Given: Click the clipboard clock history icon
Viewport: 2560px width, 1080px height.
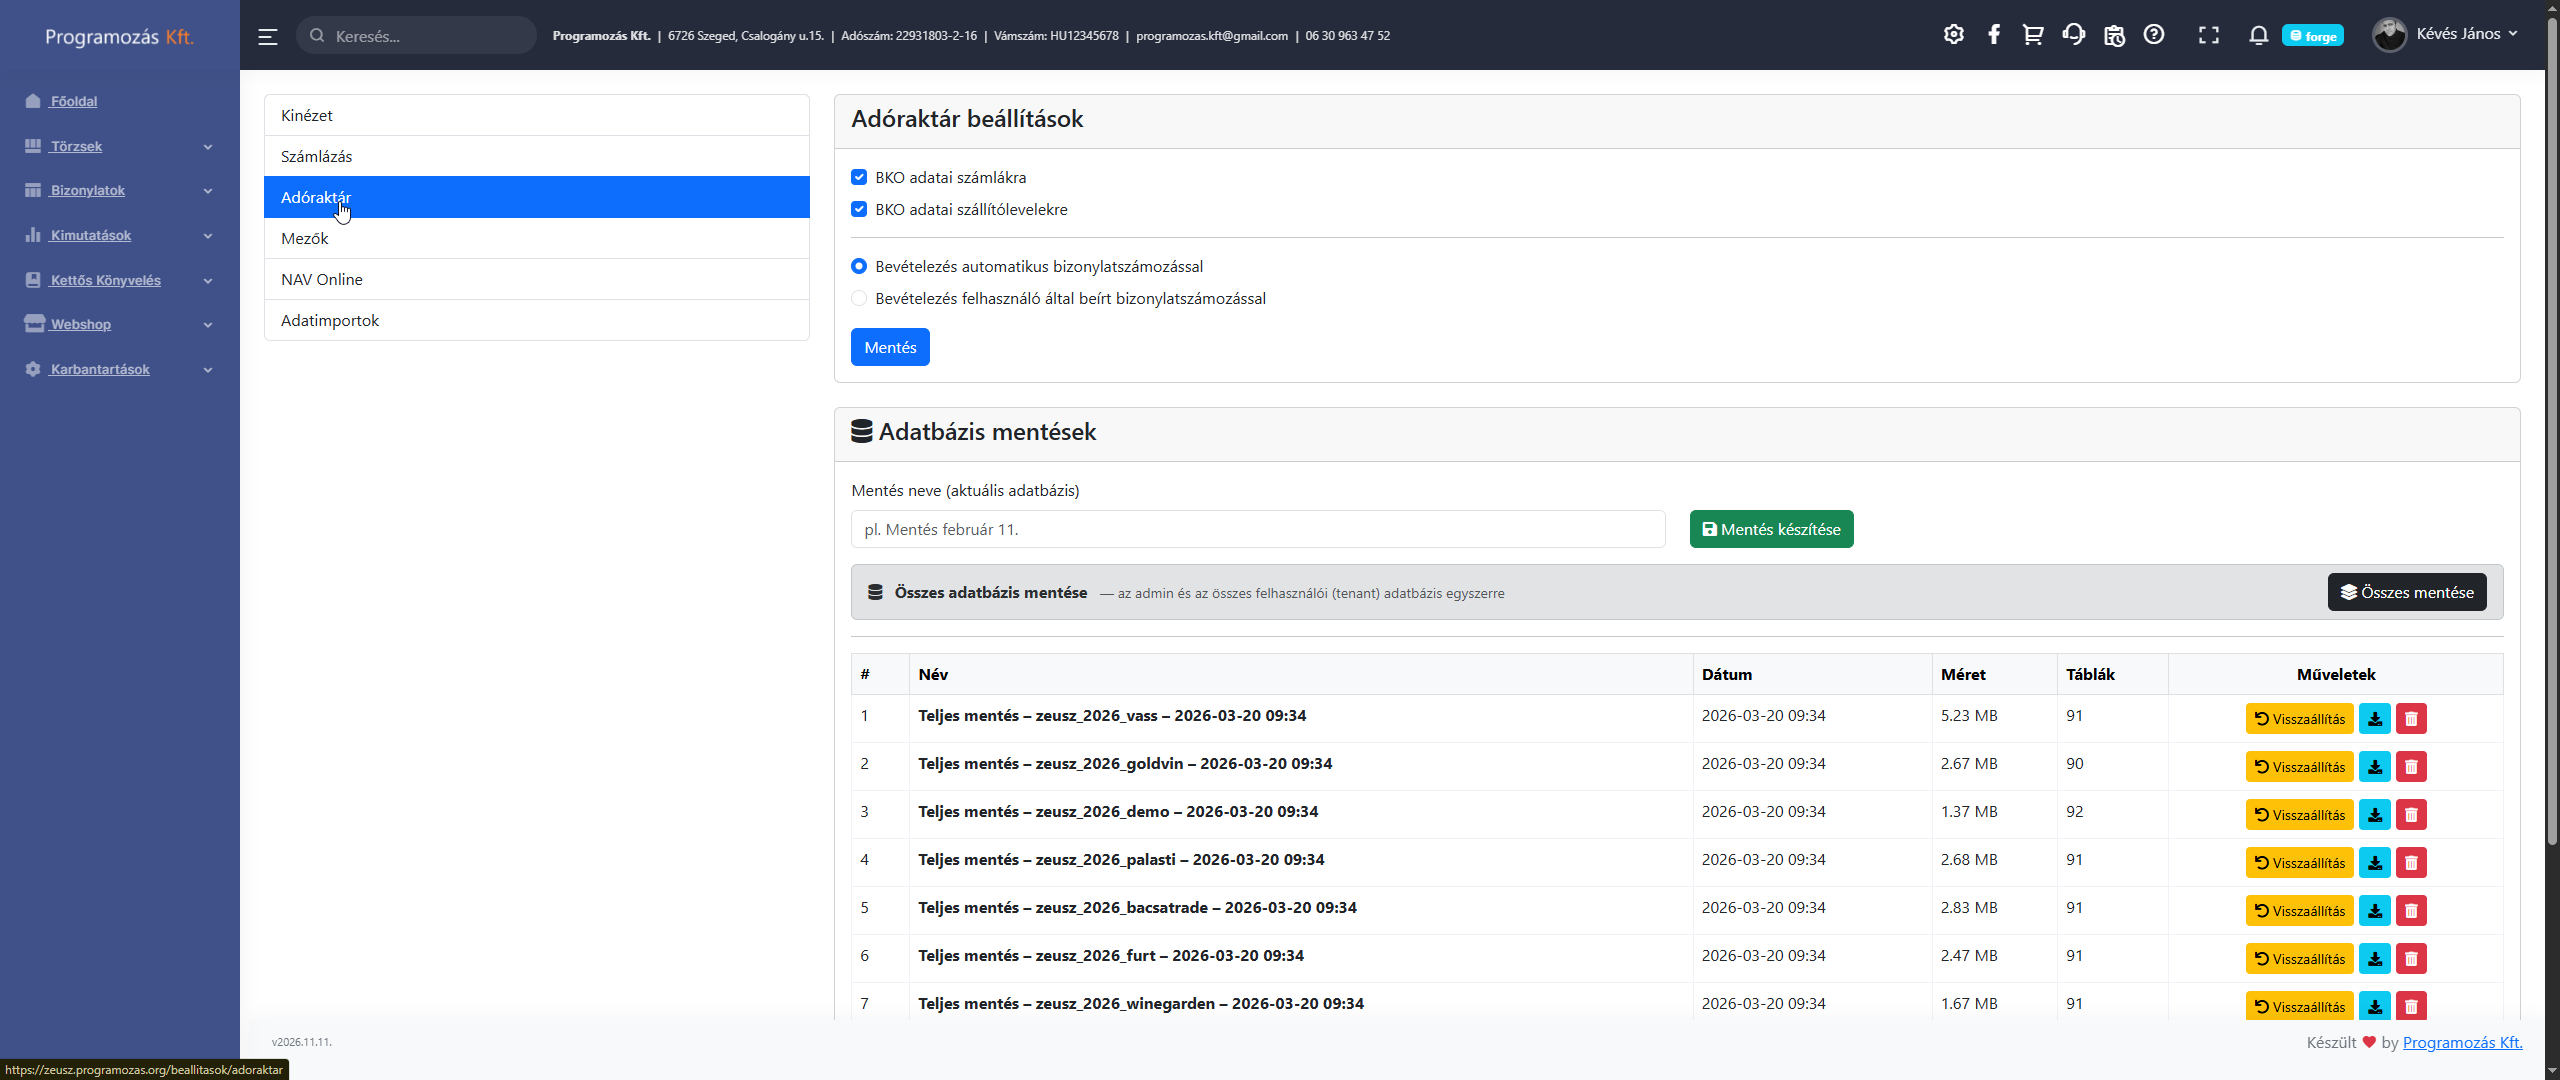Looking at the screenshot, I should pos(2114,36).
